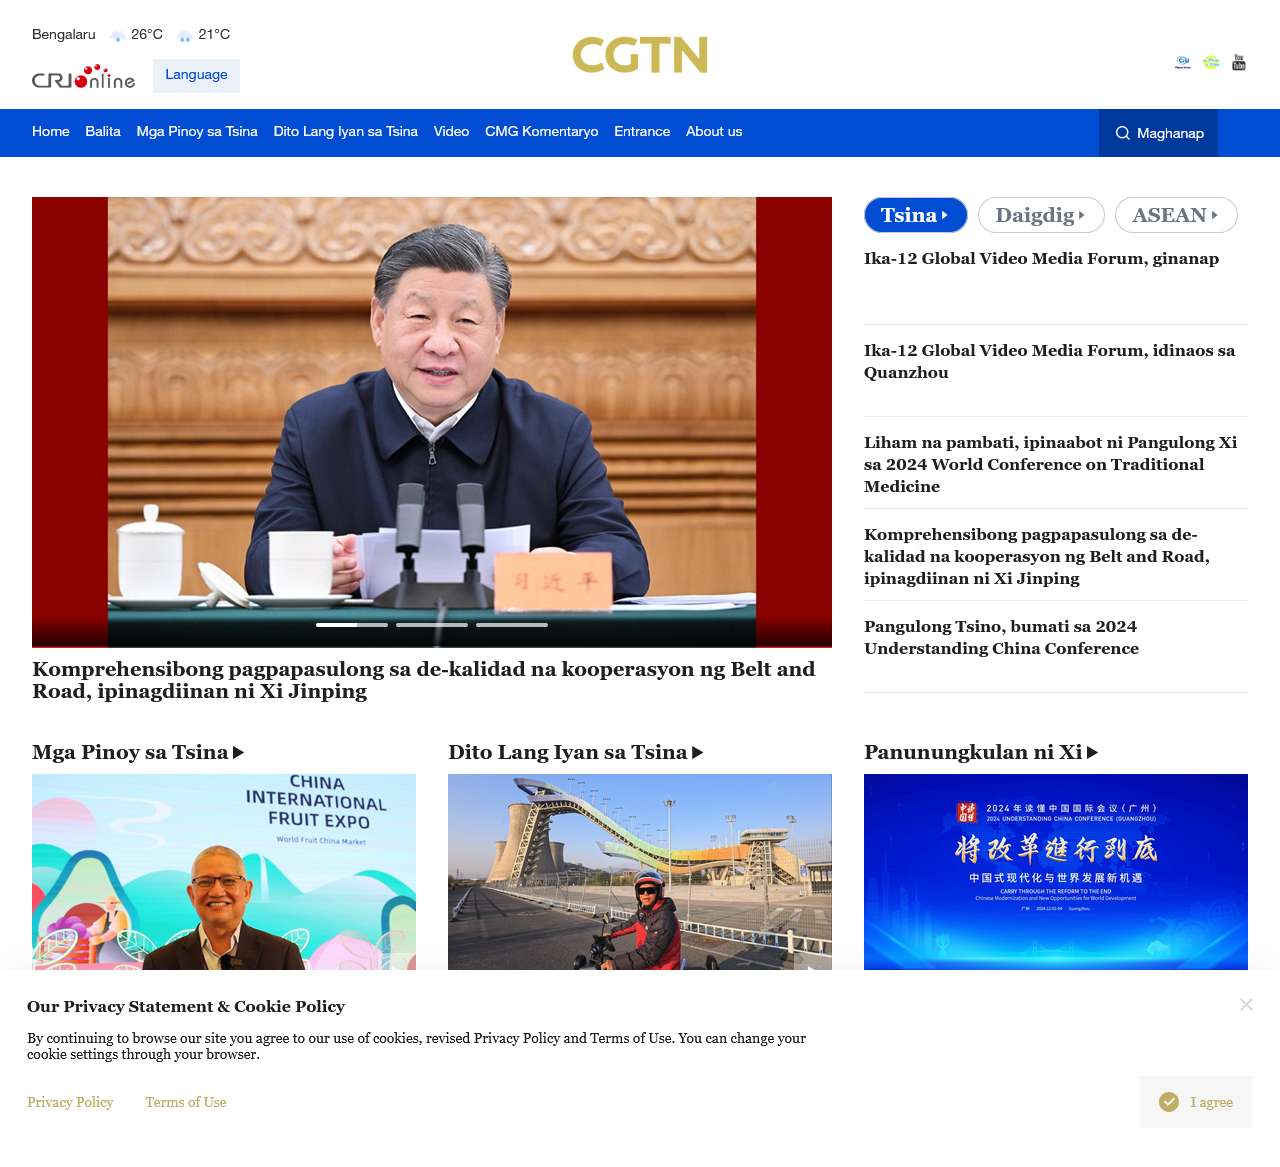Dismiss the cookie banner with the X
The height and width of the screenshot is (1167, 1280).
(x=1246, y=1004)
